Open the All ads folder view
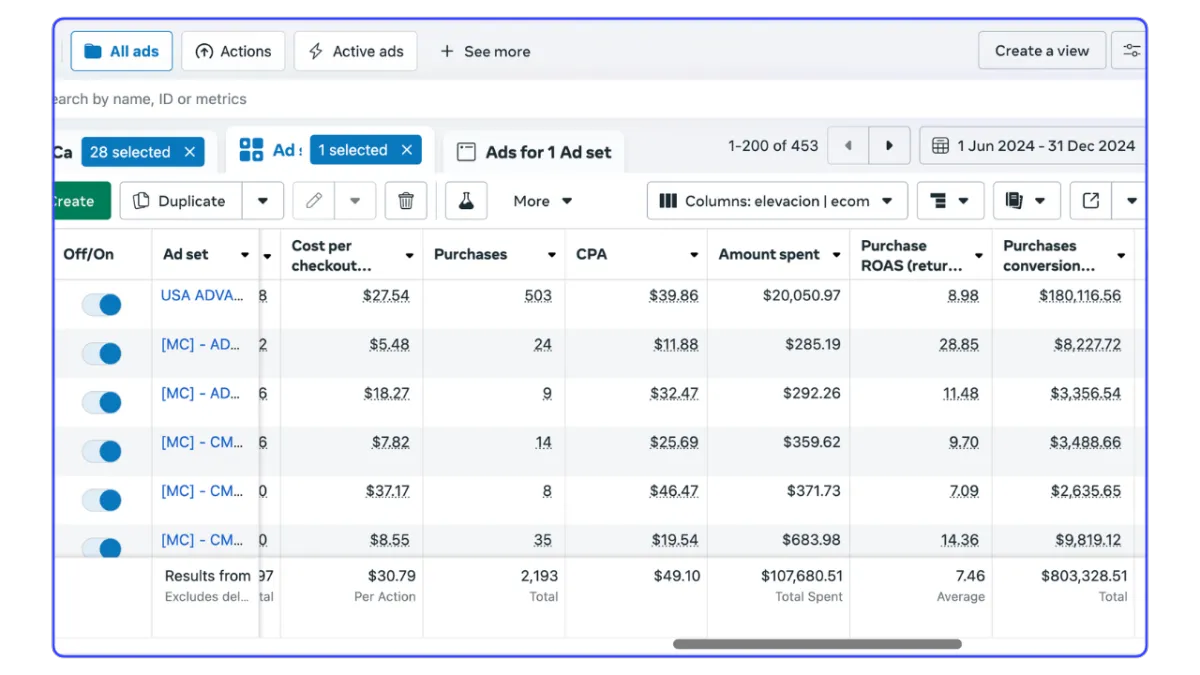This screenshot has width=1200, height=675. [121, 51]
